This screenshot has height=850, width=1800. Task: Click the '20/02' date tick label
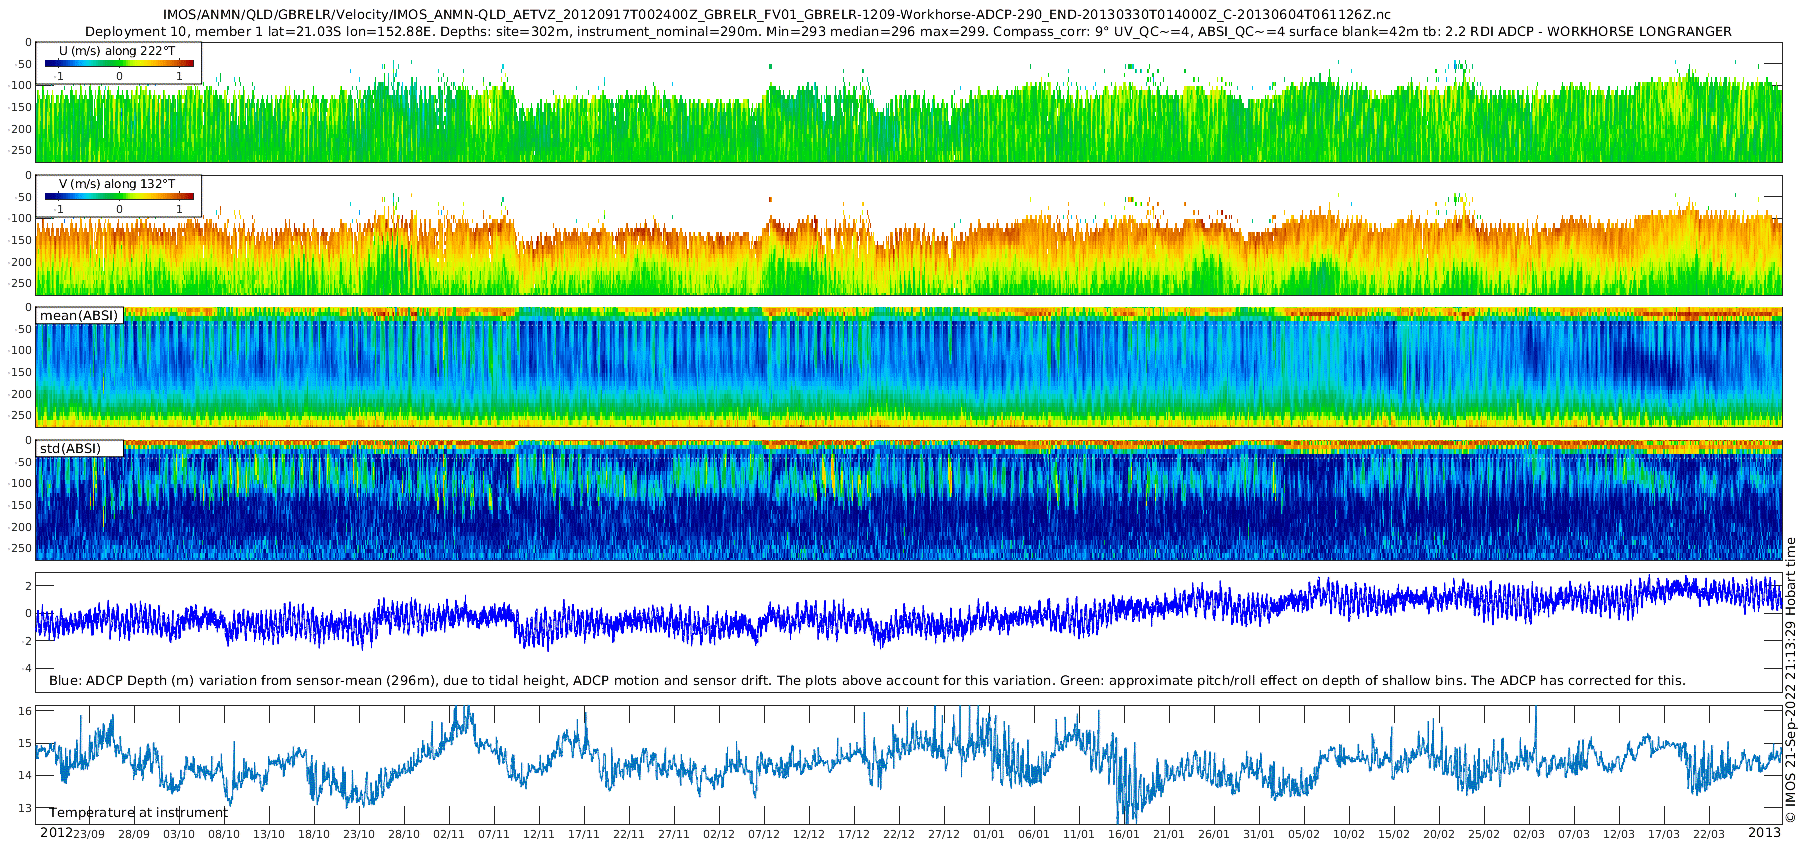coord(1439,834)
